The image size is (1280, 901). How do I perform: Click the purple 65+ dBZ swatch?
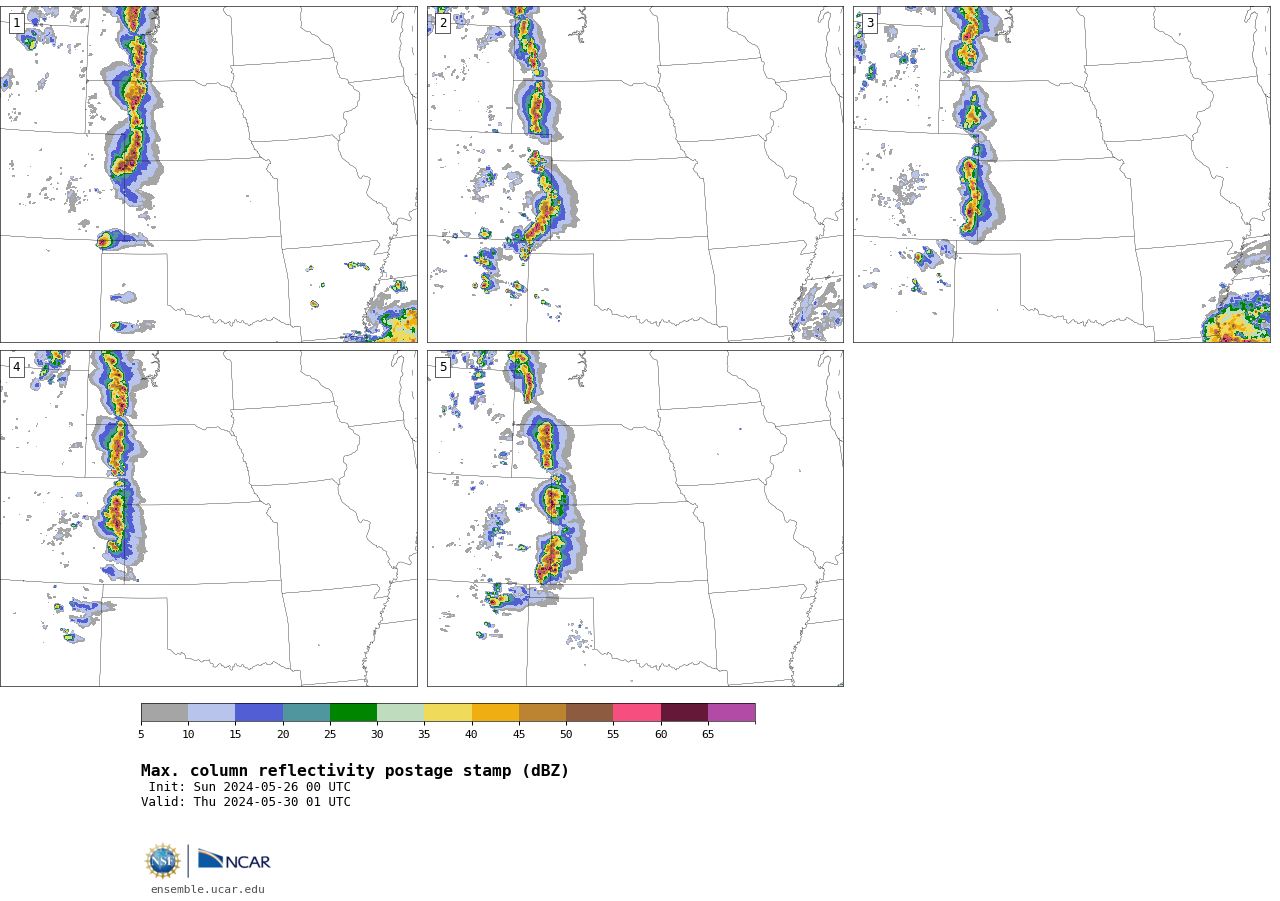pos(731,712)
